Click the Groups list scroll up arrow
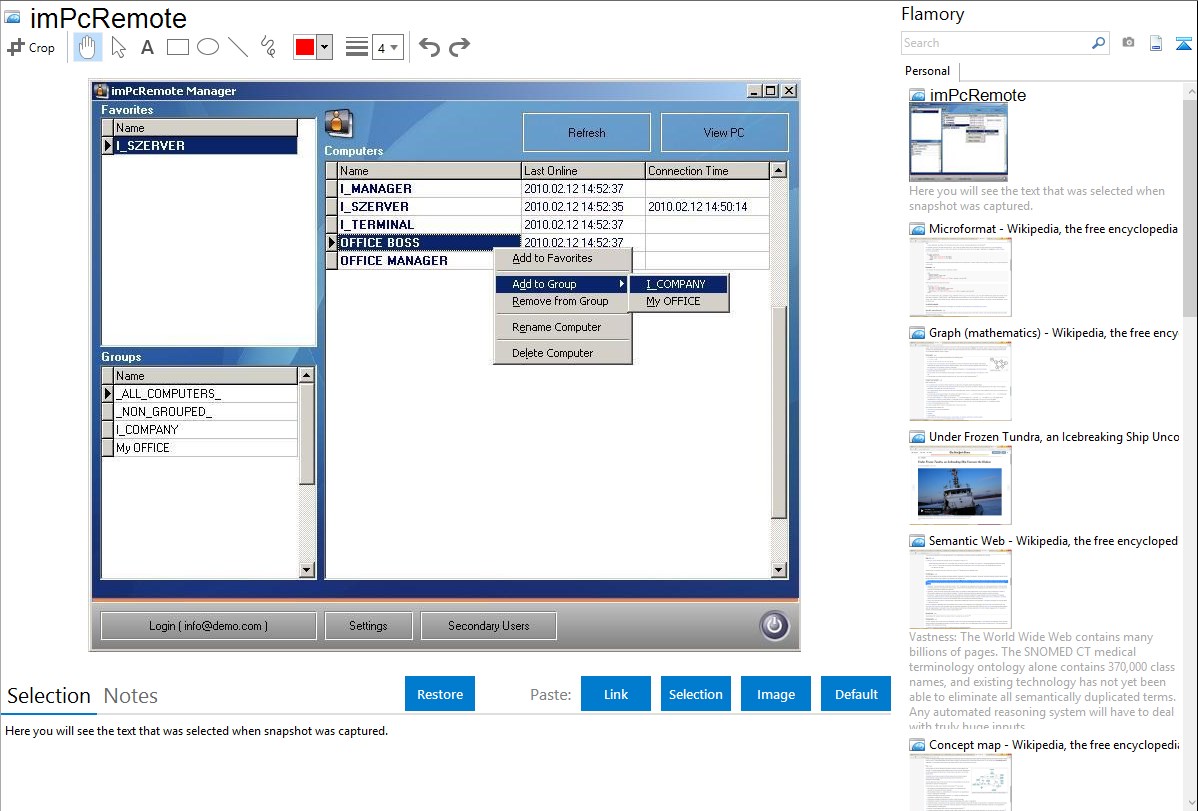Viewport: 1198px width, 811px height. pyautogui.click(x=306, y=375)
